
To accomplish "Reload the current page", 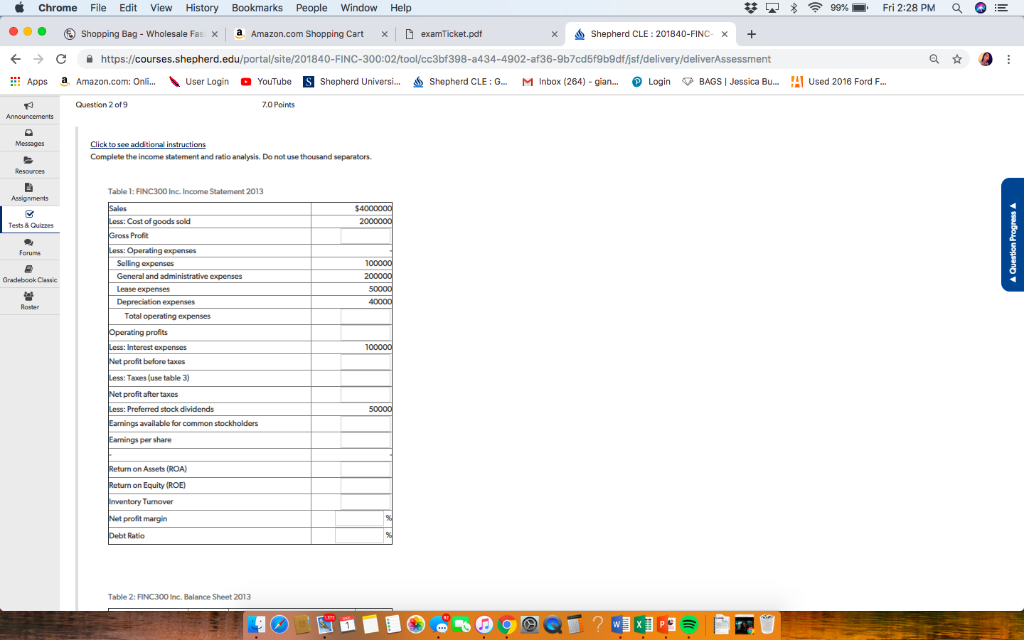I will [61, 59].
